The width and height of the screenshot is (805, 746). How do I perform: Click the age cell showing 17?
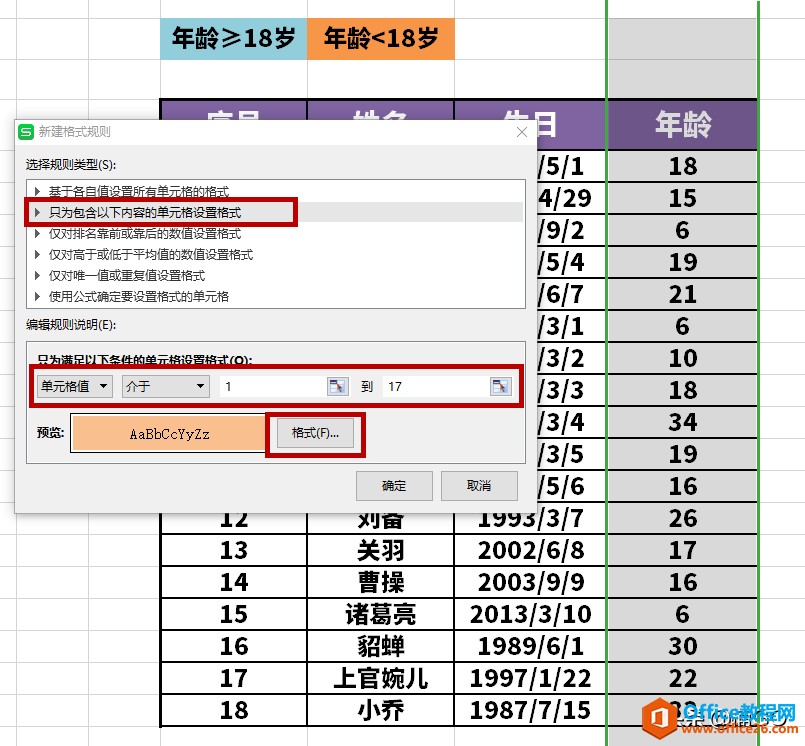click(x=682, y=550)
